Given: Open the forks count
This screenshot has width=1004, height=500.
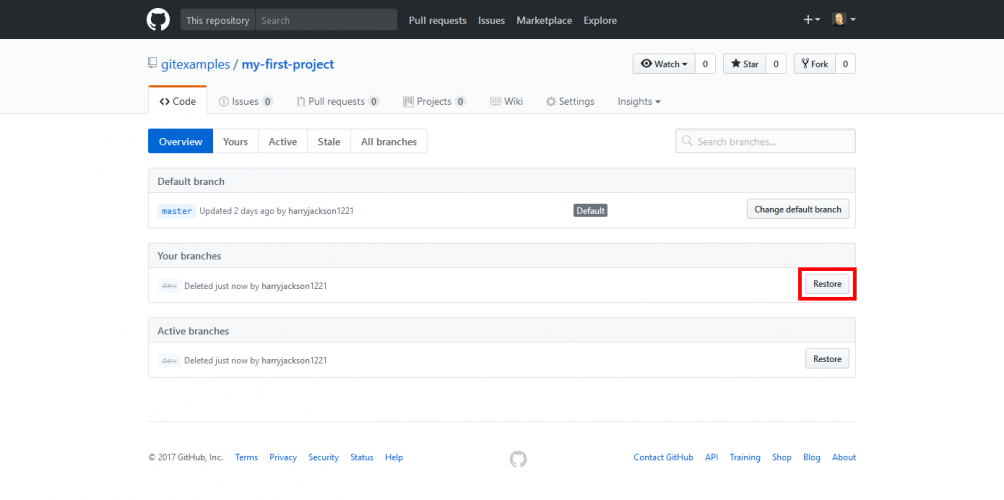Looking at the screenshot, I should (845, 64).
